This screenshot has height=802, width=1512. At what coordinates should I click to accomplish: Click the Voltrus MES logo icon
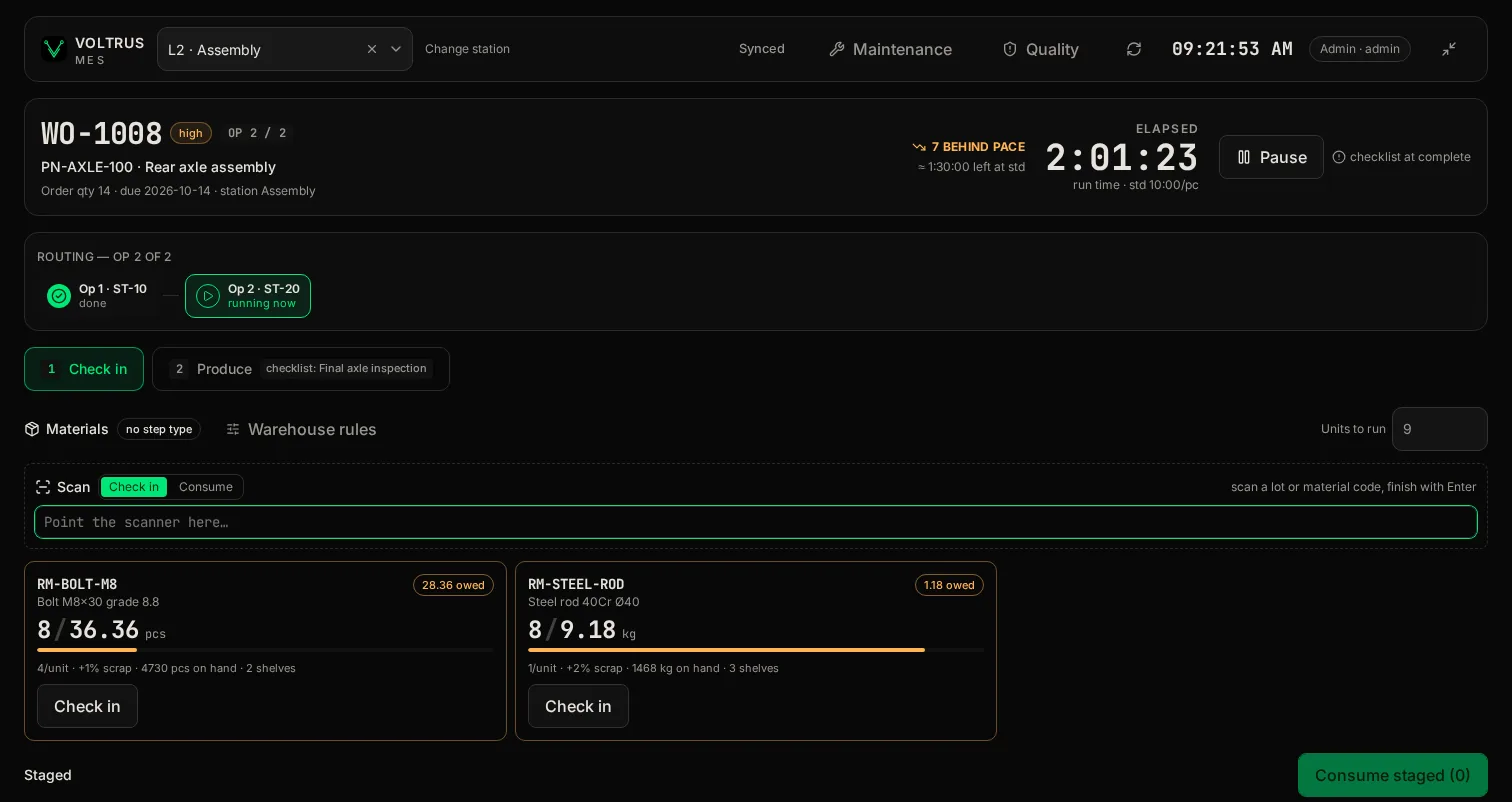point(54,49)
